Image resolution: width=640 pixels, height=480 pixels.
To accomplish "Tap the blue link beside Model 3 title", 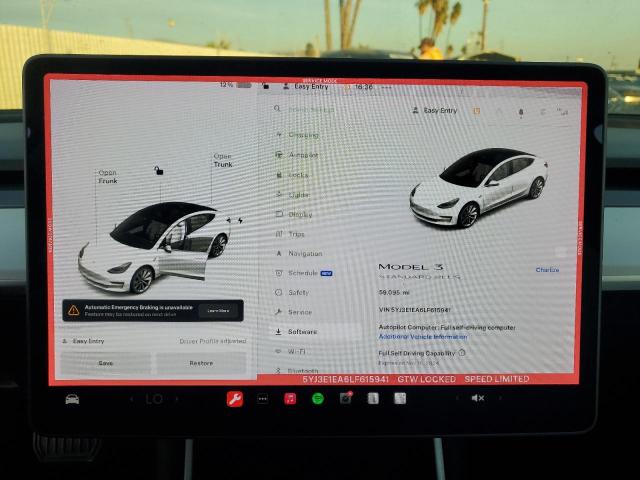I will tap(547, 270).
